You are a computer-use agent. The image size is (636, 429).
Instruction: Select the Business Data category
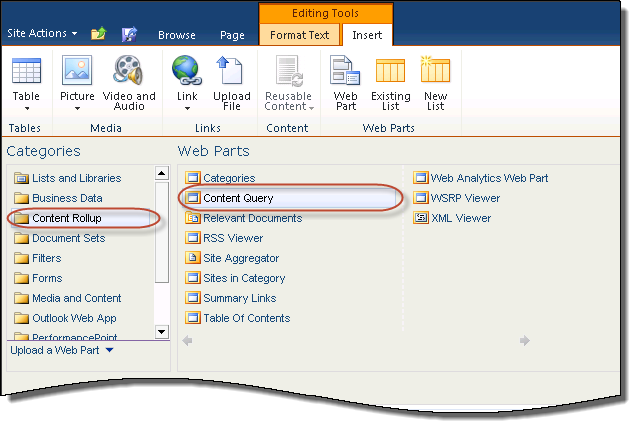click(58, 198)
